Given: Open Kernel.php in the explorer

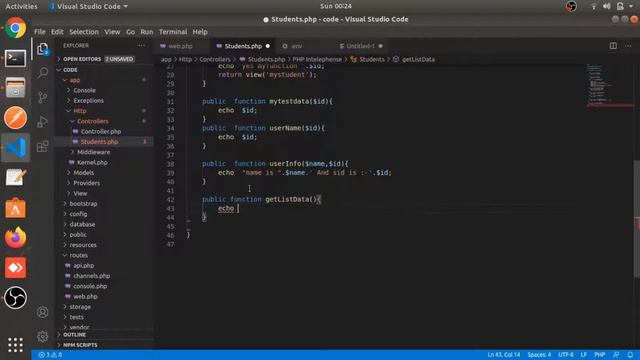Looking at the screenshot, I should tap(104, 162).
